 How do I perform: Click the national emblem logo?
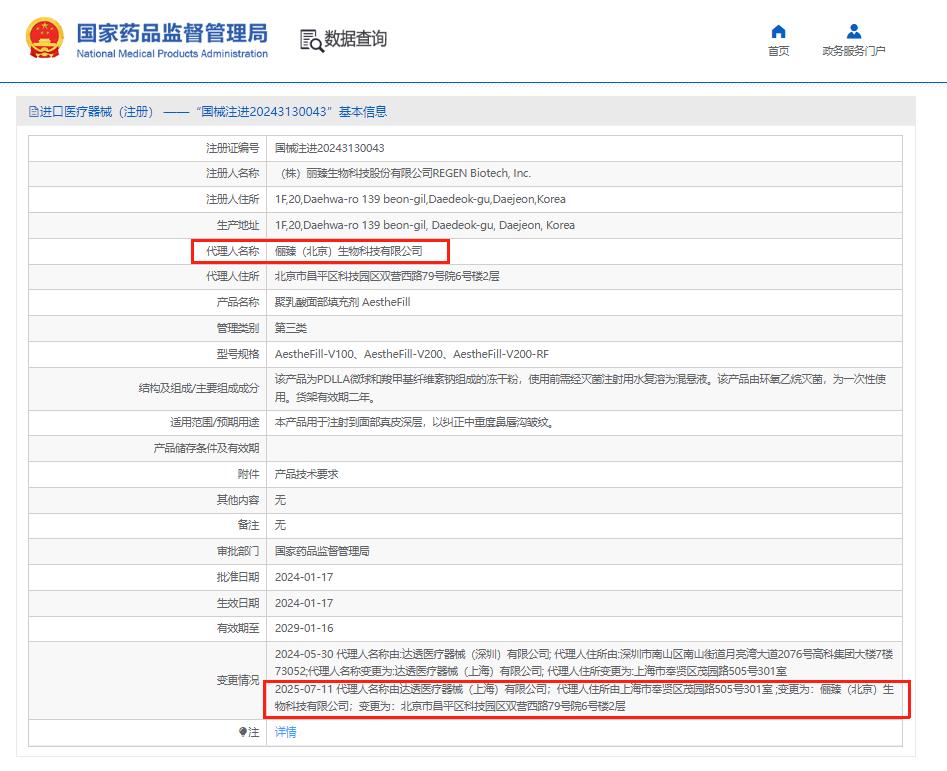click(44, 38)
